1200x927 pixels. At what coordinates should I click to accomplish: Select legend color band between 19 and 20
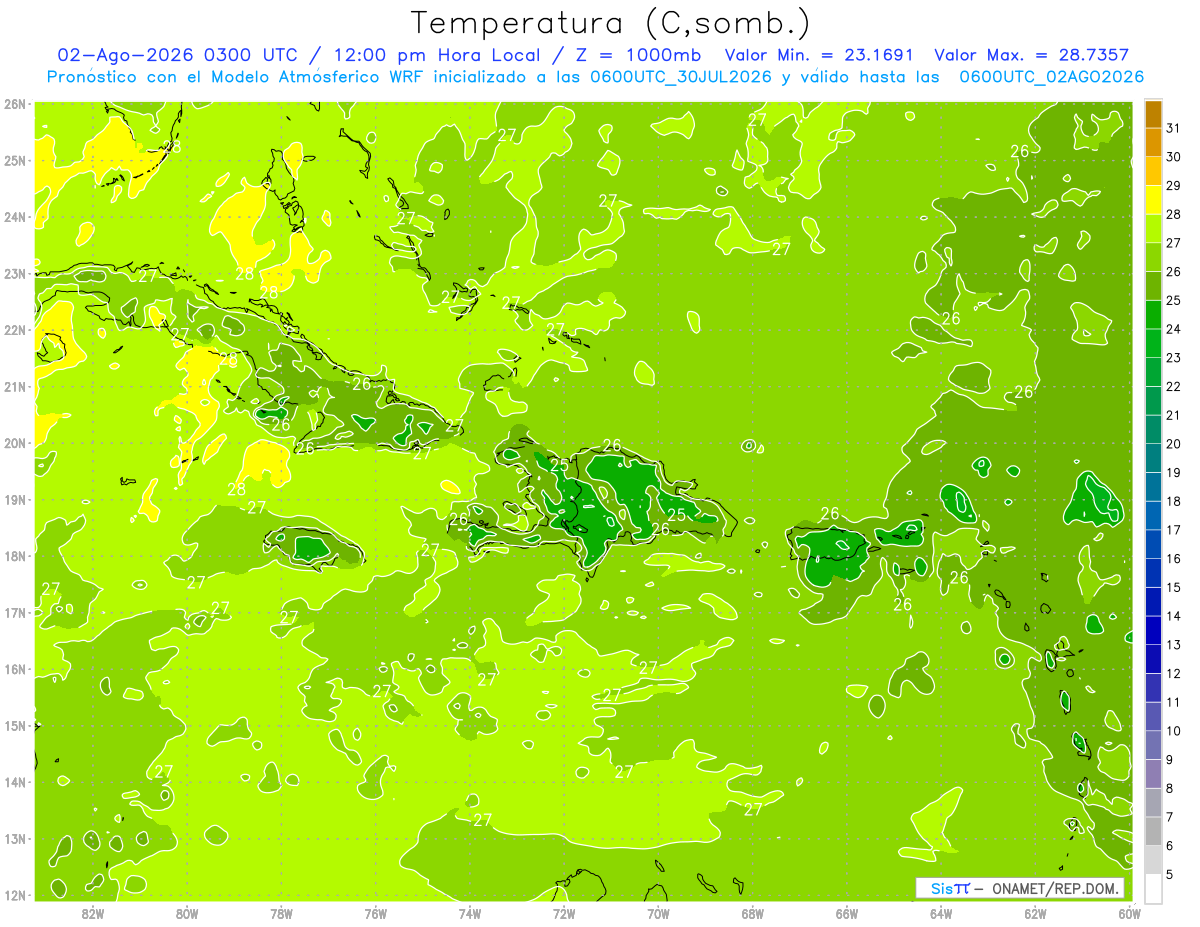coord(1153,459)
